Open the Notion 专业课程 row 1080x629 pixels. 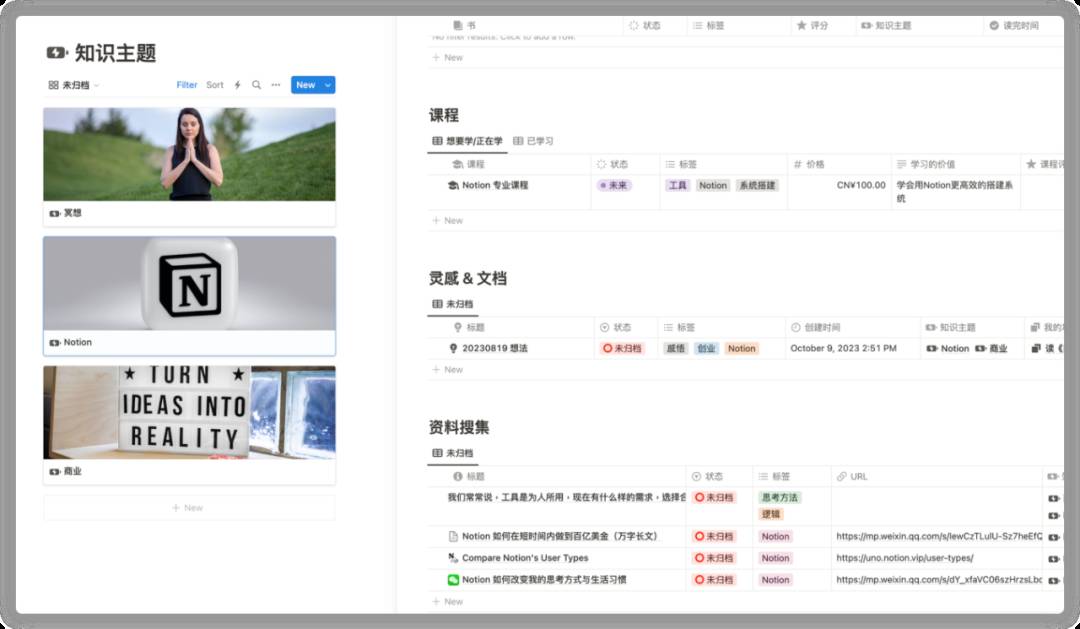(x=495, y=185)
